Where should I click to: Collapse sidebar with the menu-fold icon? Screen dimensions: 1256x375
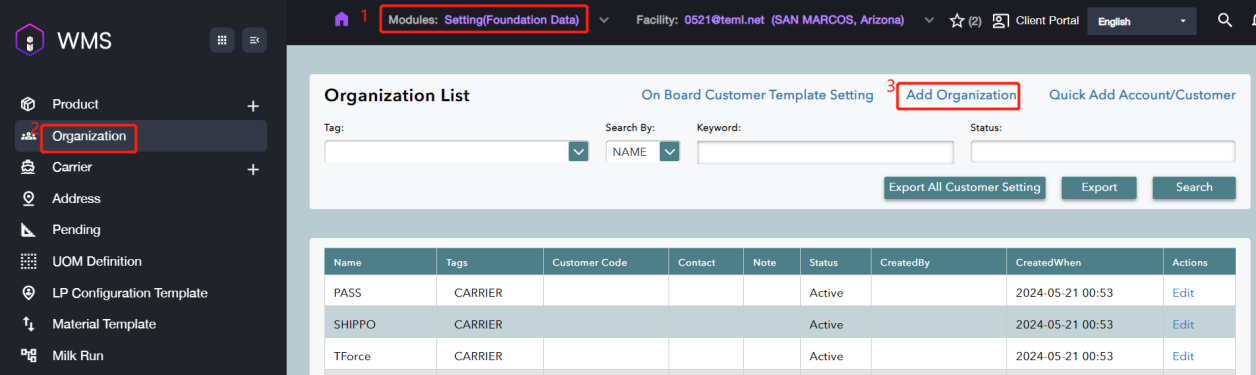click(254, 40)
